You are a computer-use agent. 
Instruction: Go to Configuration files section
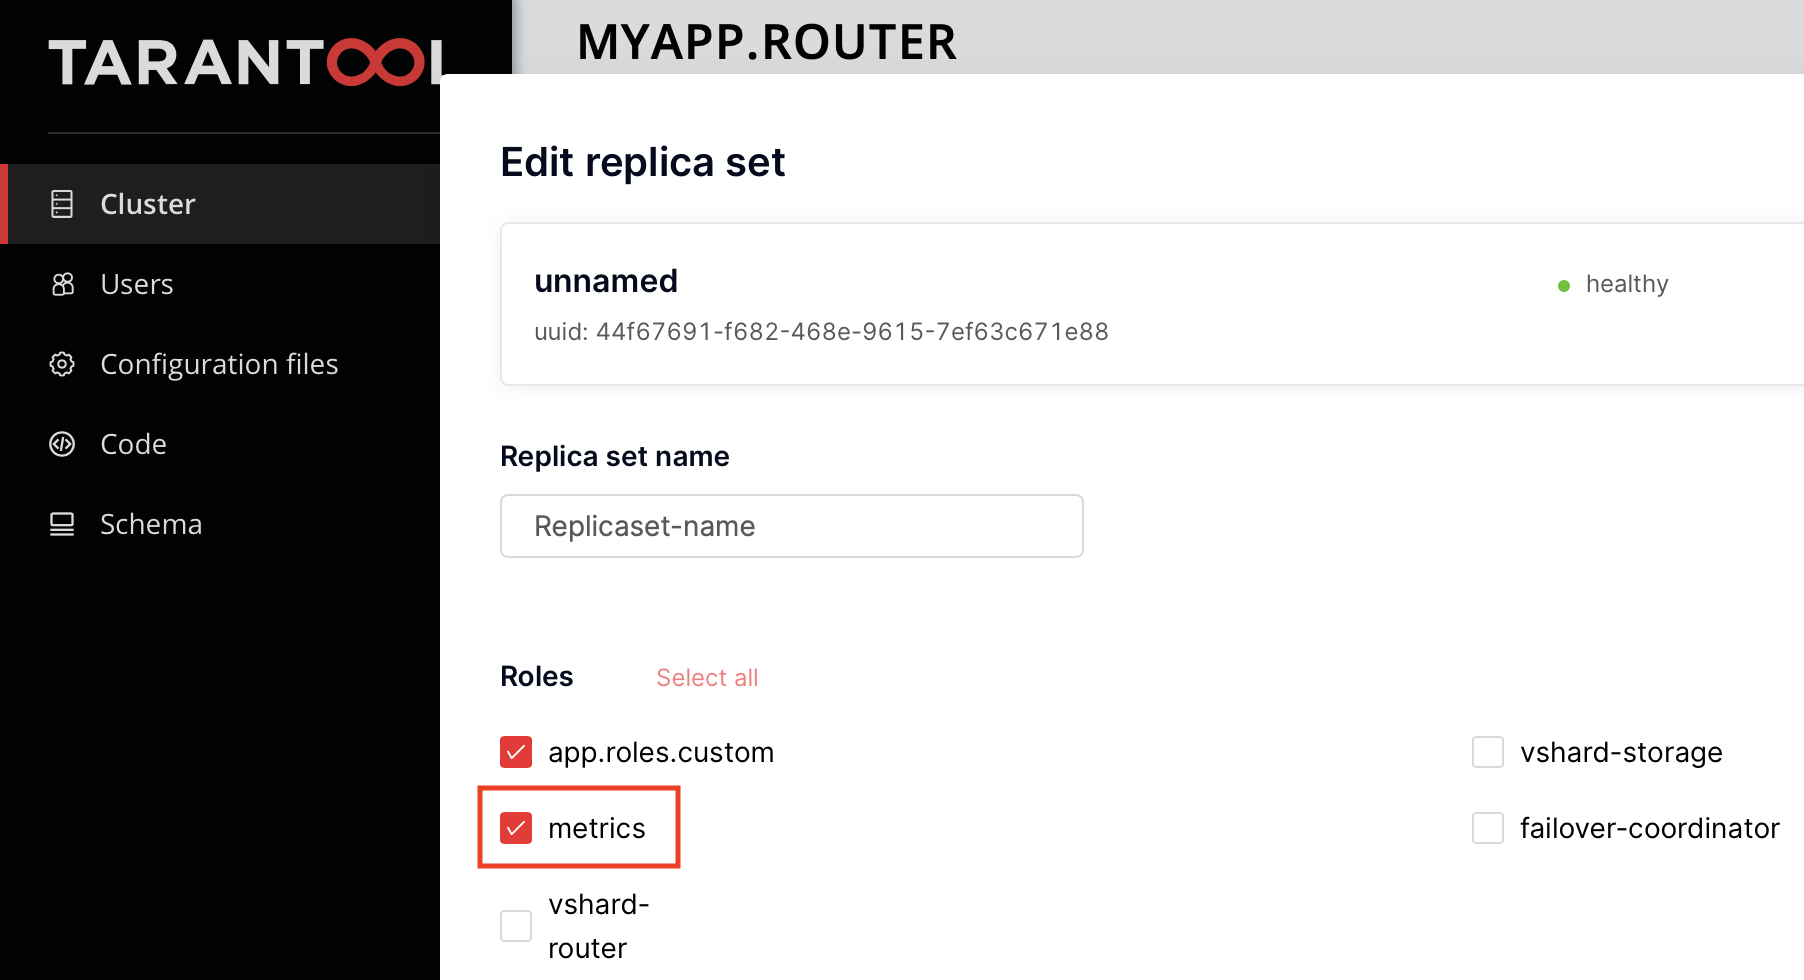tap(220, 364)
